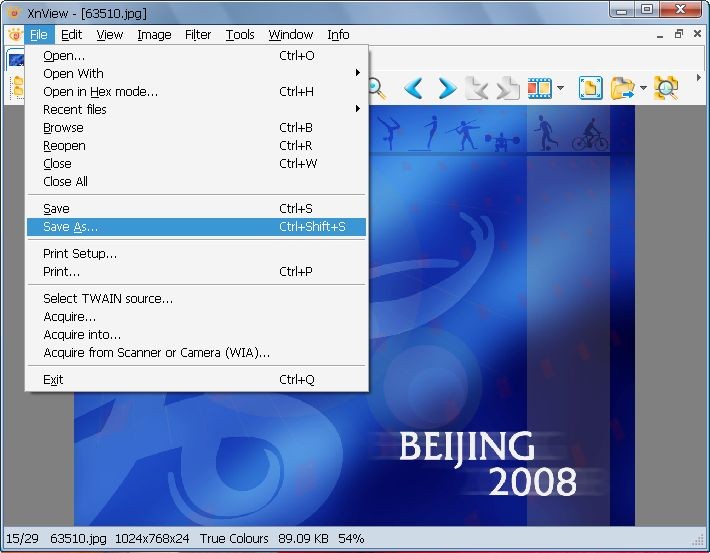
Task: Go to the previous image with the blue left arrow
Action: 413,88
